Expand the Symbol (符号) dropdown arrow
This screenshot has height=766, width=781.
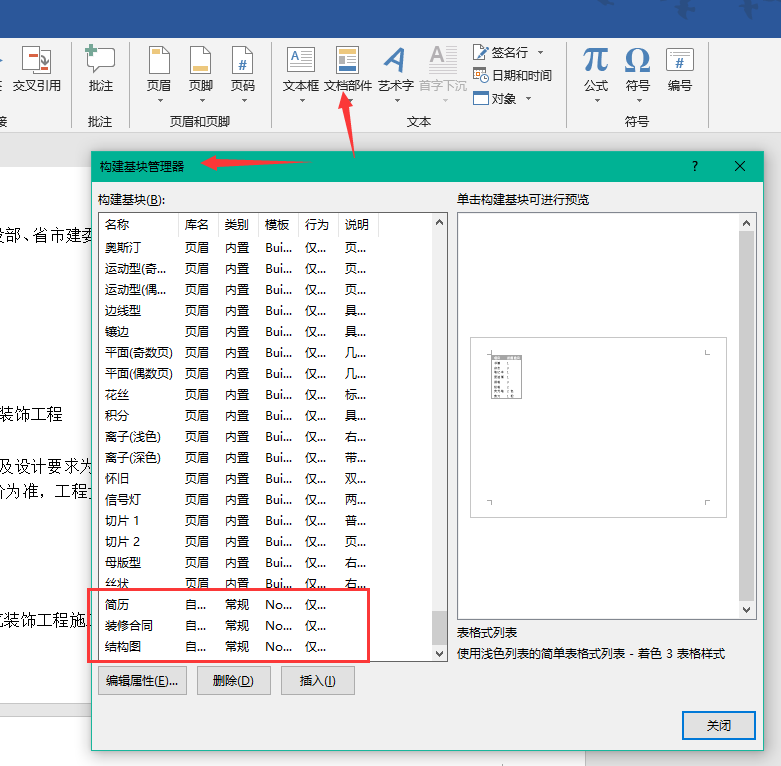(639, 101)
